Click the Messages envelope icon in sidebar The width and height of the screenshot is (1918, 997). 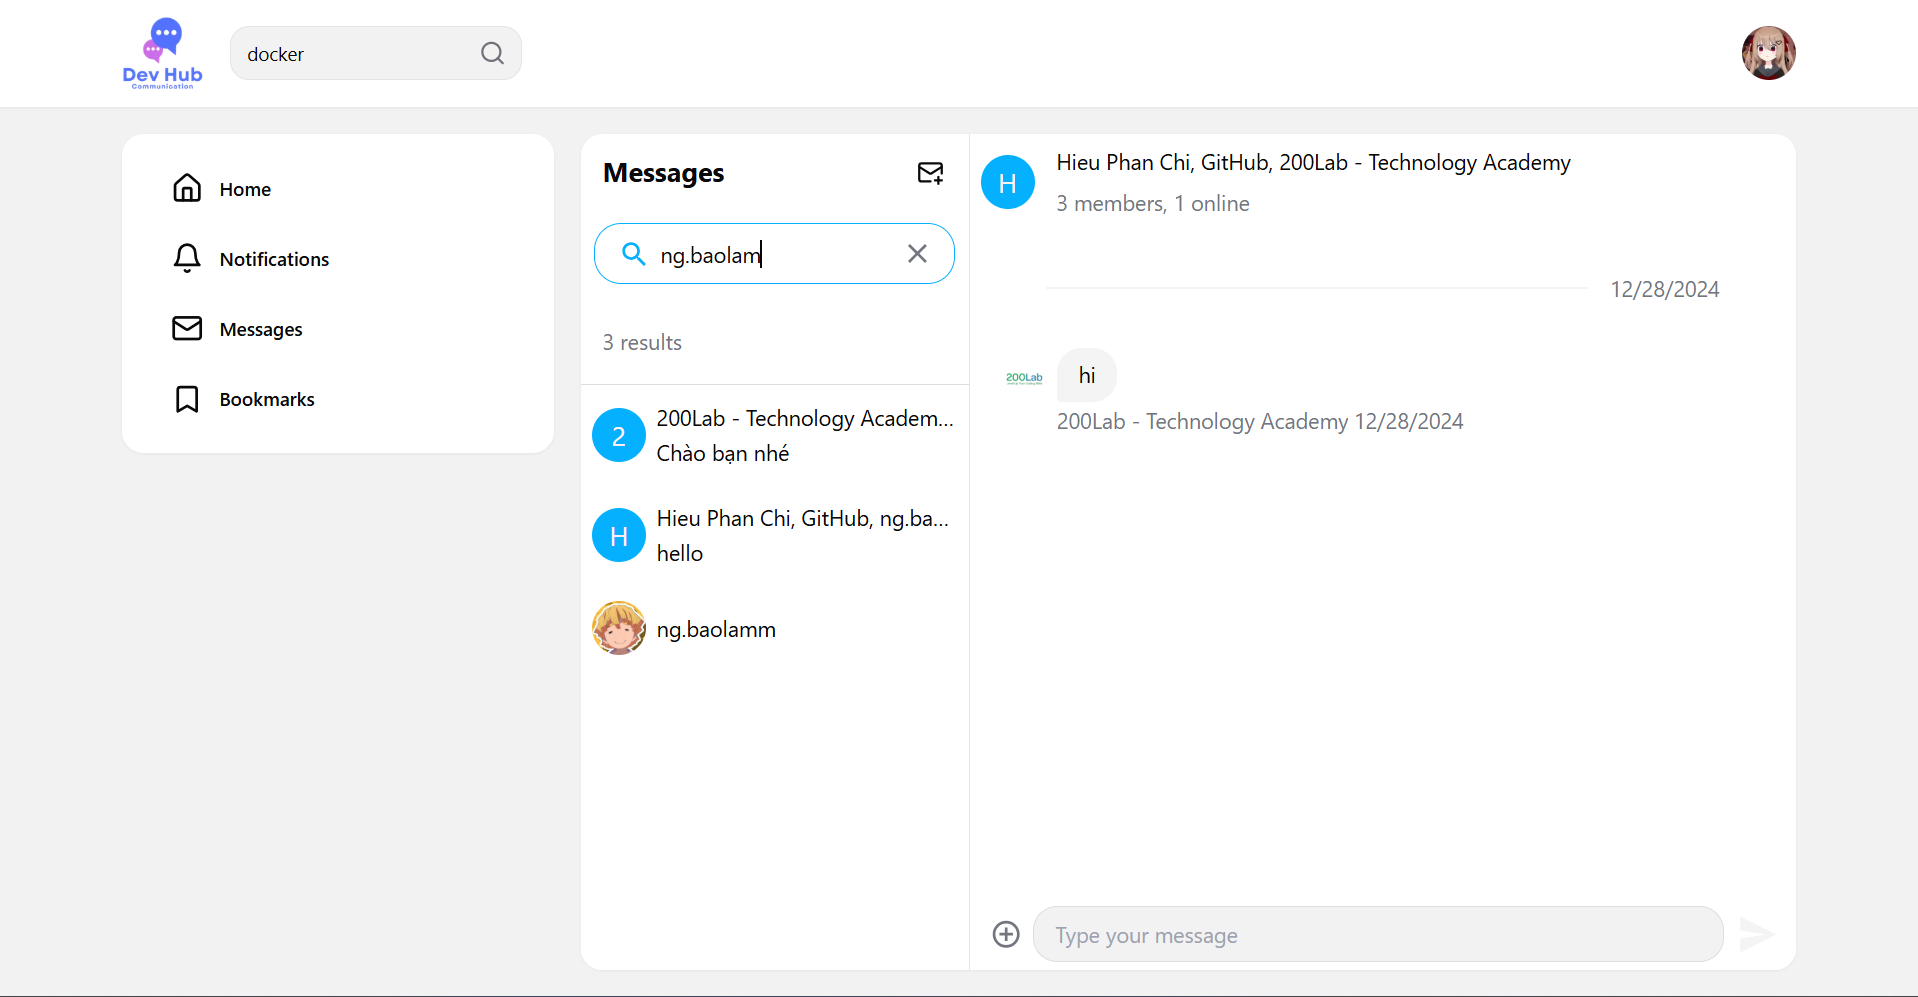tap(187, 328)
